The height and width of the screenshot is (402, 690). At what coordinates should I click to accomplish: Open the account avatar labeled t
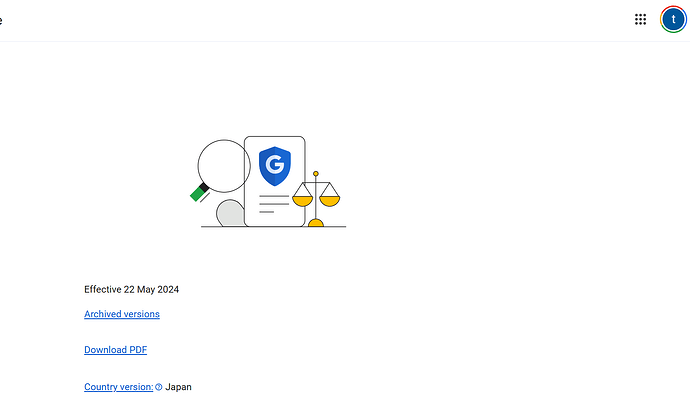[x=673, y=19]
